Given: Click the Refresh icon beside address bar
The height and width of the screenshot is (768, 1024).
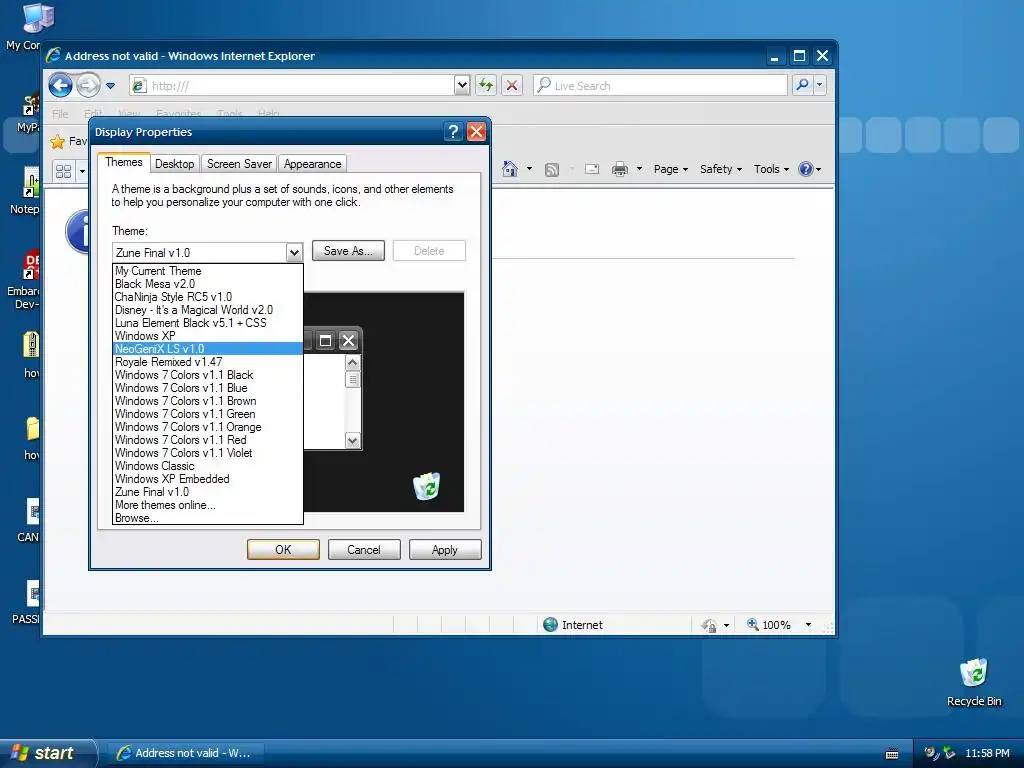Looking at the screenshot, I should [x=486, y=85].
